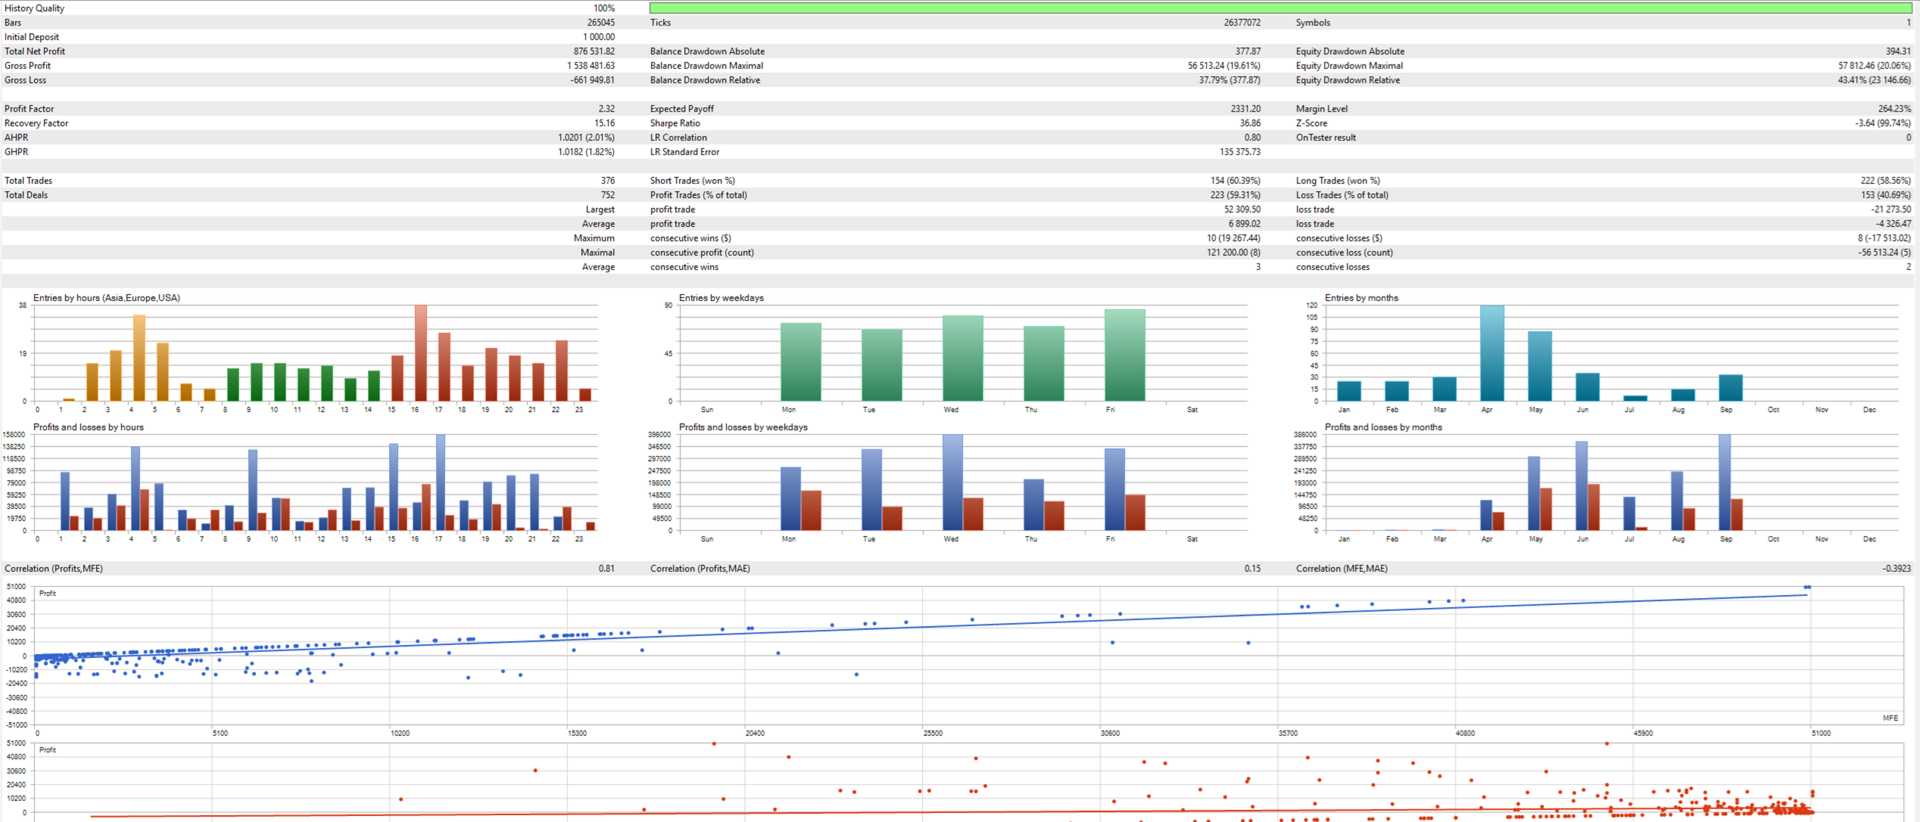The width and height of the screenshot is (1920, 822).
Task: Click the Friday bar in Entries by weekdays
Action: (1125, 355)
